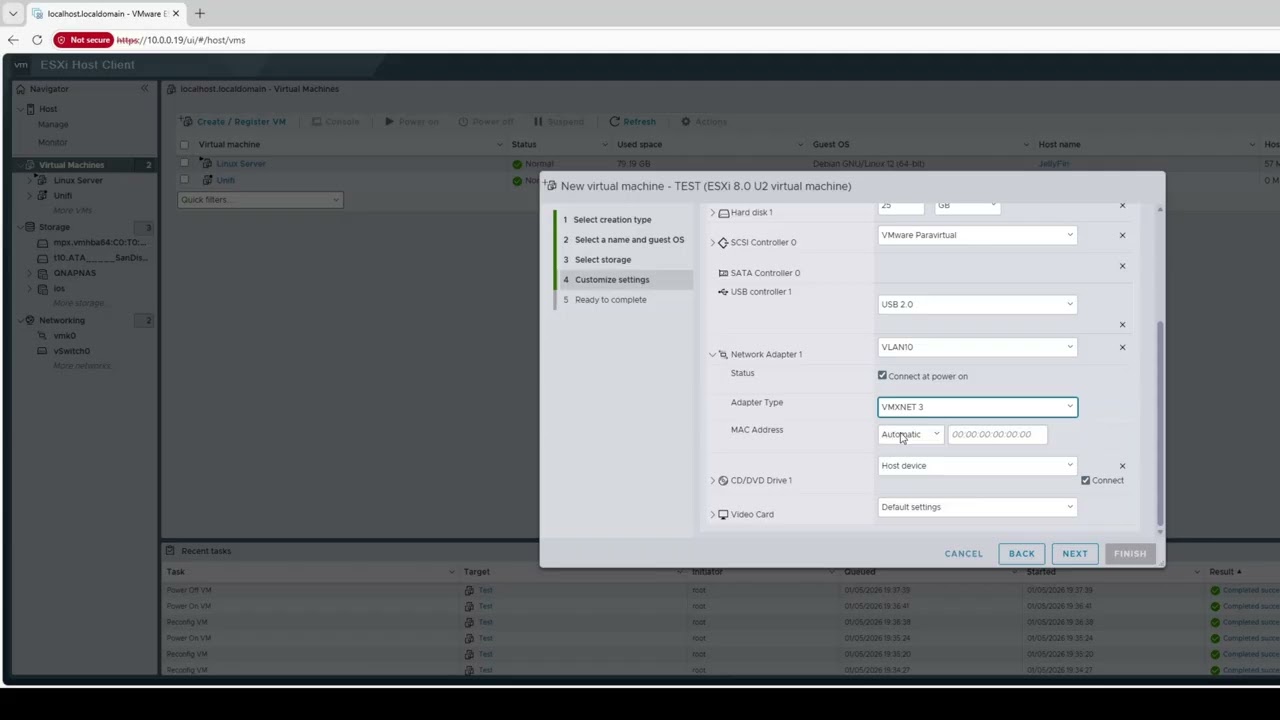Select step 4 Customize settings
Image resolution: width=1280 pixels, height=720 pixels.
[x=623, y=280]
